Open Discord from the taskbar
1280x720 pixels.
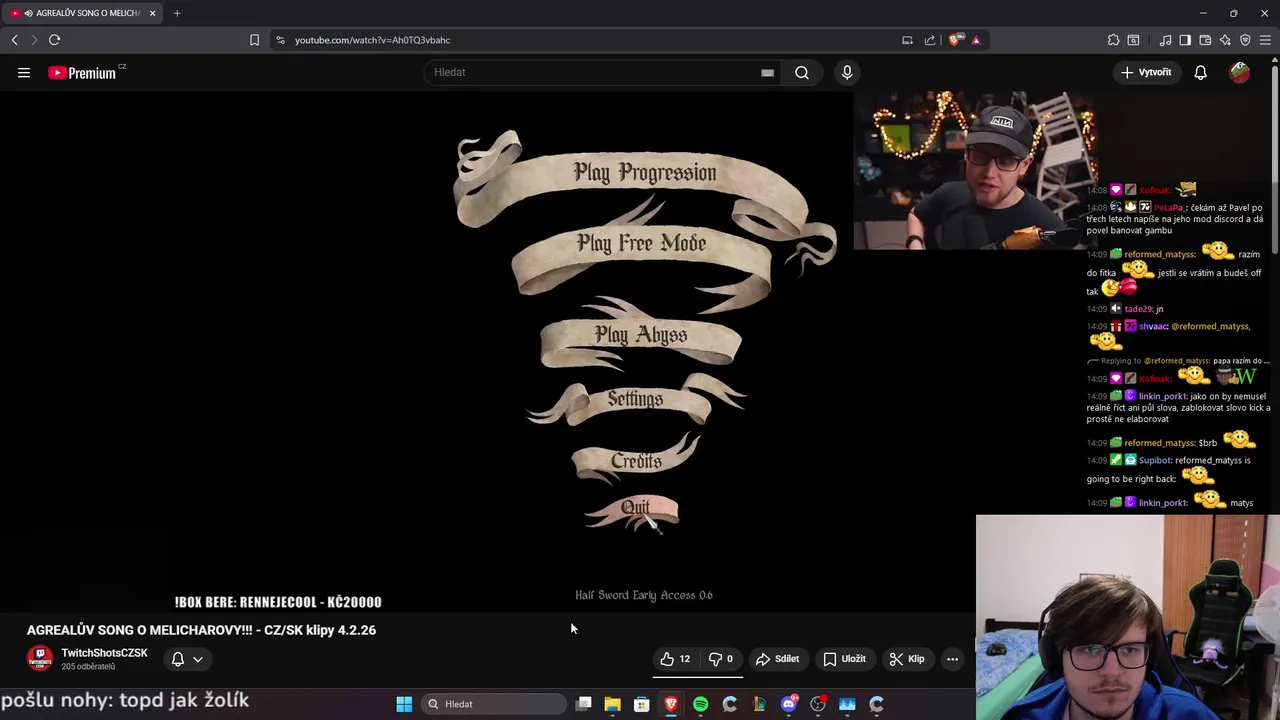tap(788, 704)
